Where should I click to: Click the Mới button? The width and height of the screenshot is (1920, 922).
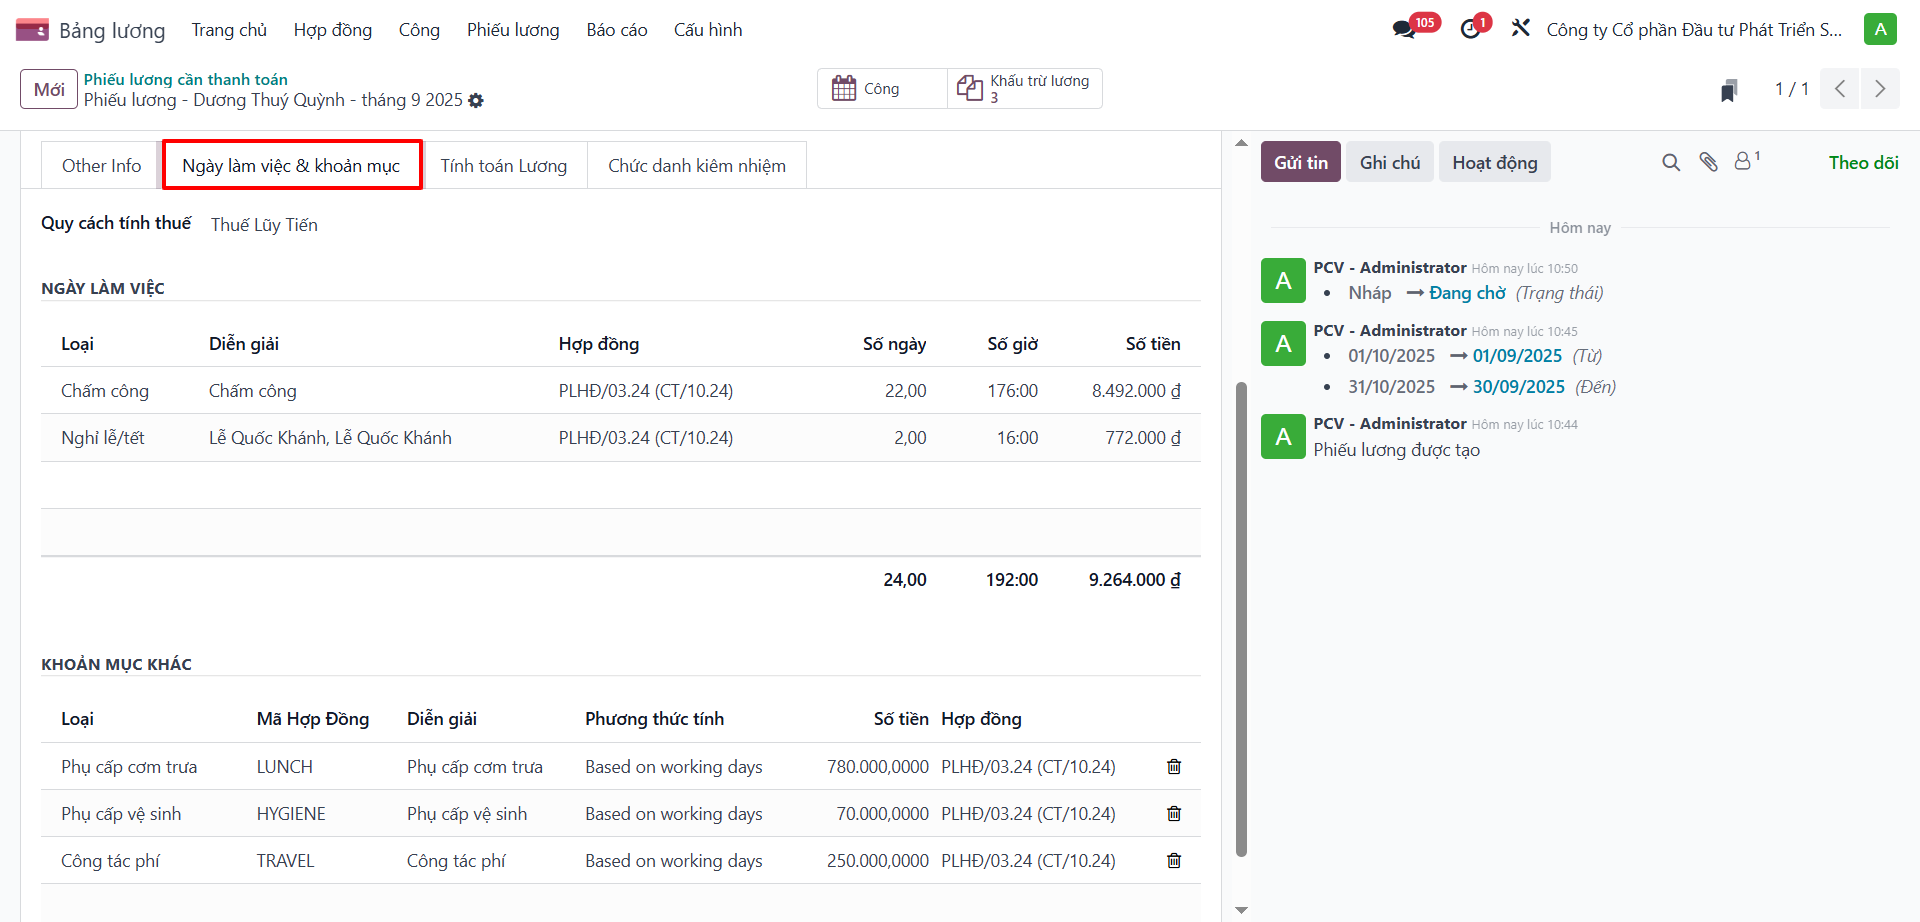(49, 89)
